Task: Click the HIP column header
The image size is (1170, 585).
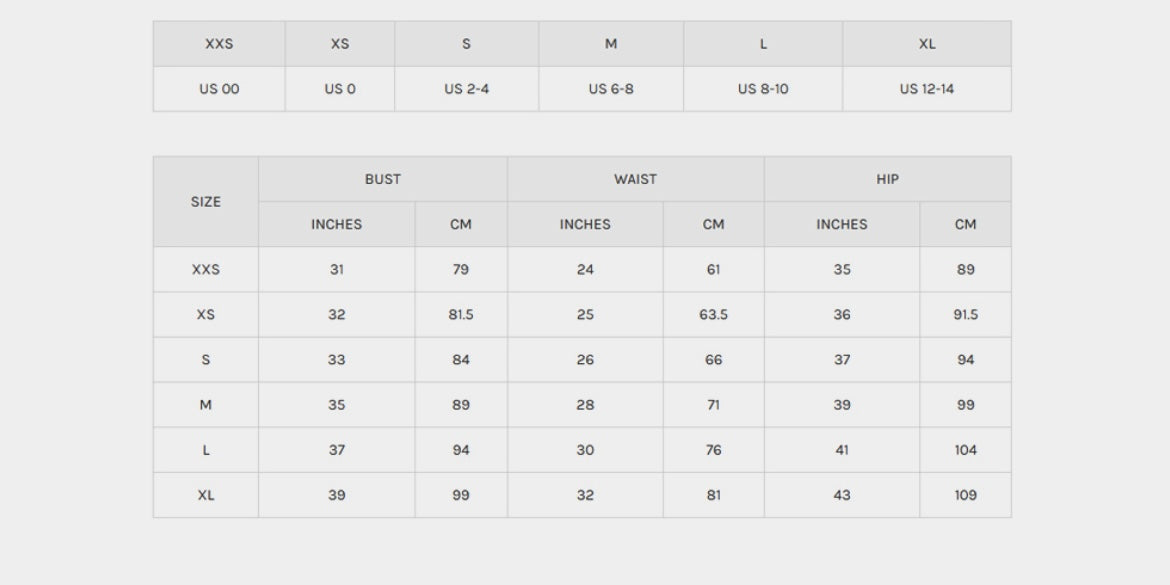Action: pyautogui.click(x=887, y=179)
